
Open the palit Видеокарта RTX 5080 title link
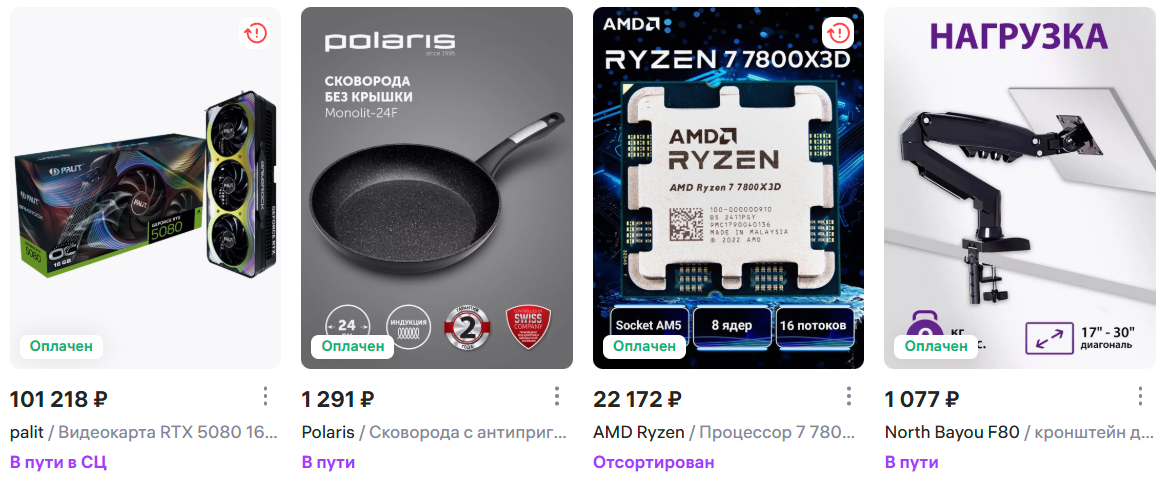coord(145,432)
